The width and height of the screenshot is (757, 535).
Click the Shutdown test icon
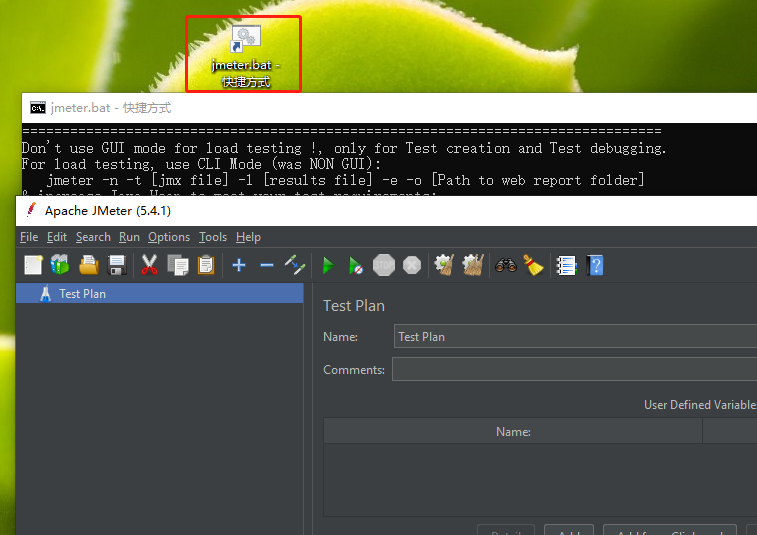tap(412, 265)
